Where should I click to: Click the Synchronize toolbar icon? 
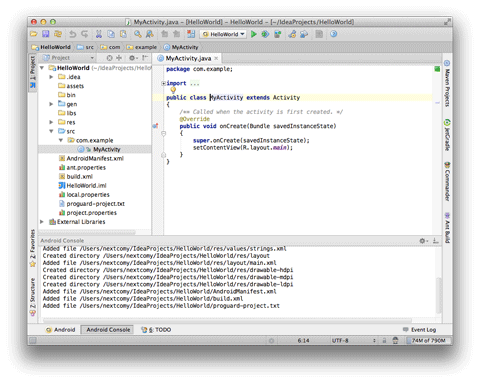point(58,34)
